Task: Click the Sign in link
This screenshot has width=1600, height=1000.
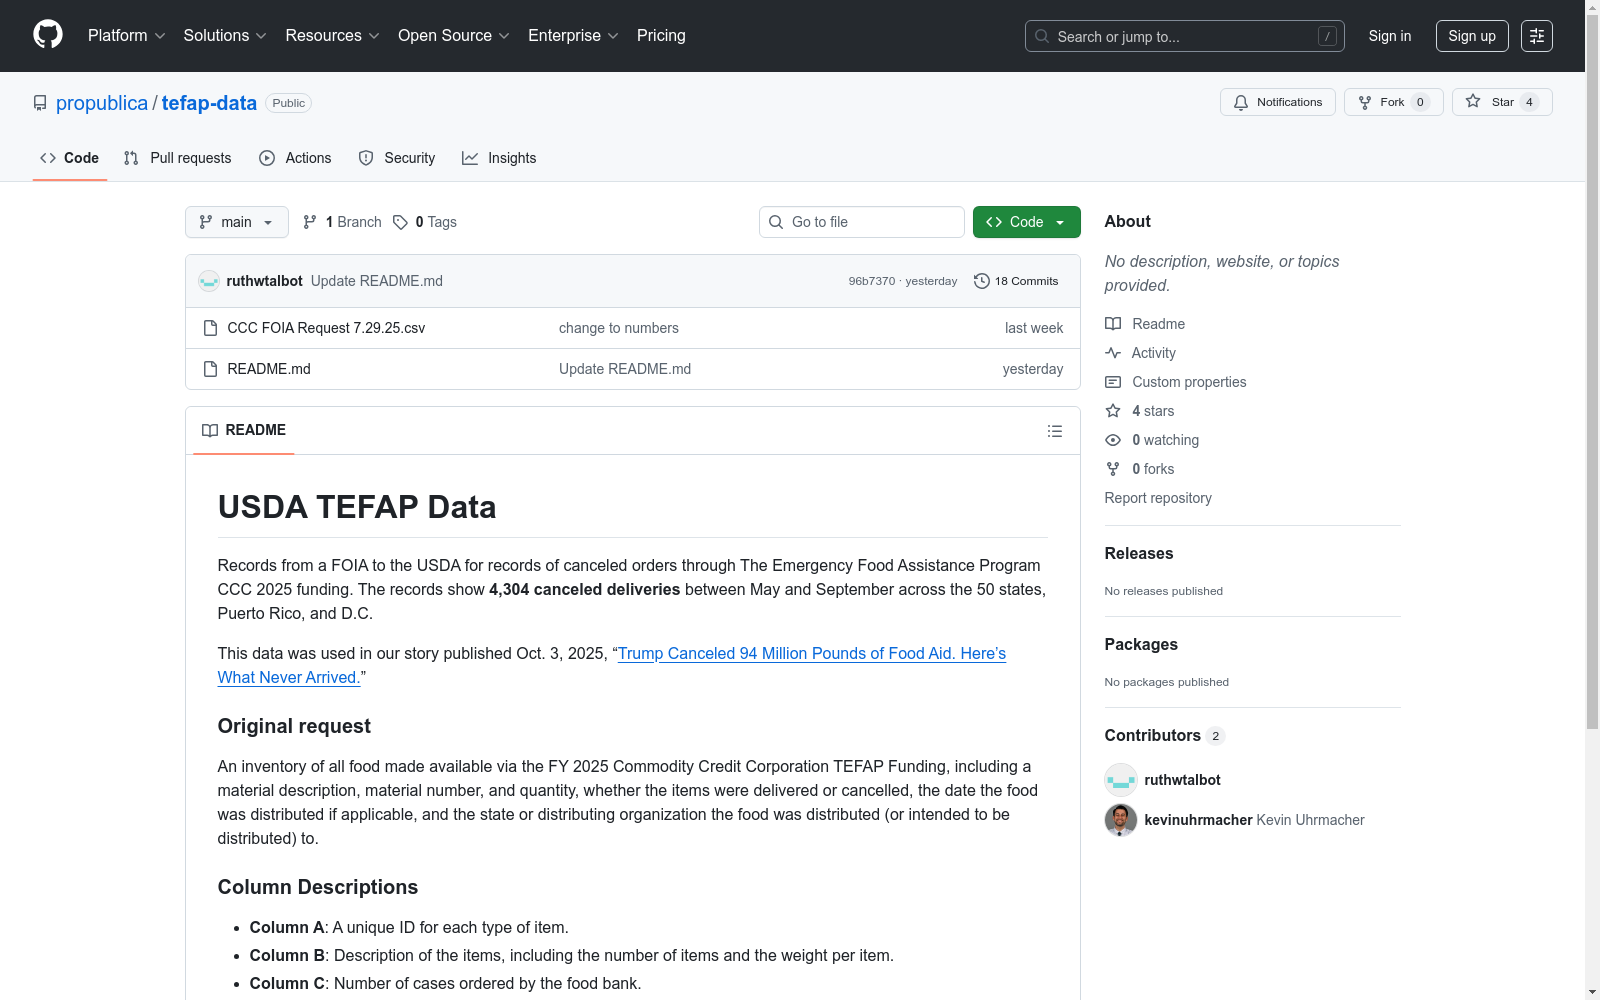Action: (1390, 36)
